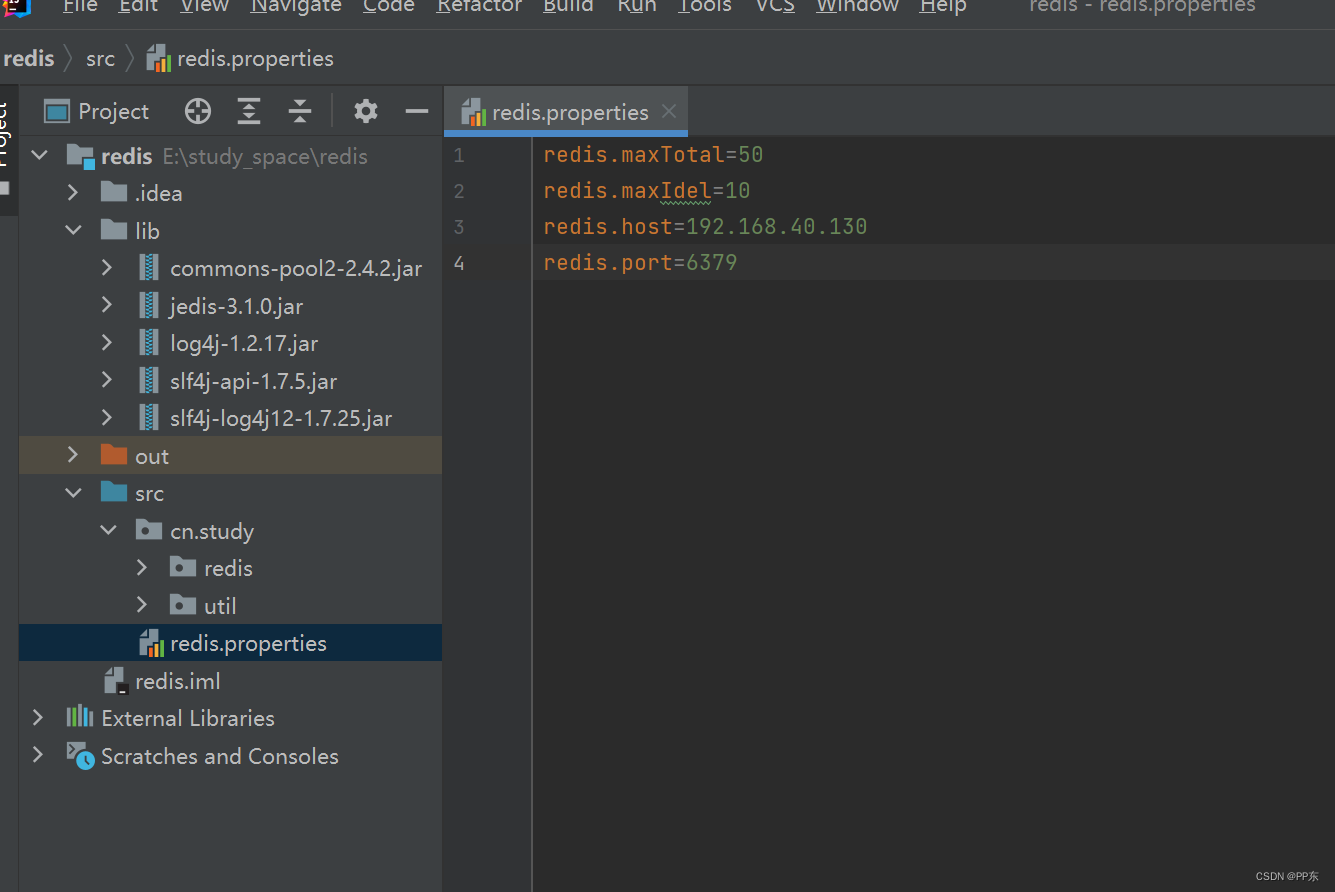Open the File menu
1335x892 pixels.
click(x=80, y=6)
